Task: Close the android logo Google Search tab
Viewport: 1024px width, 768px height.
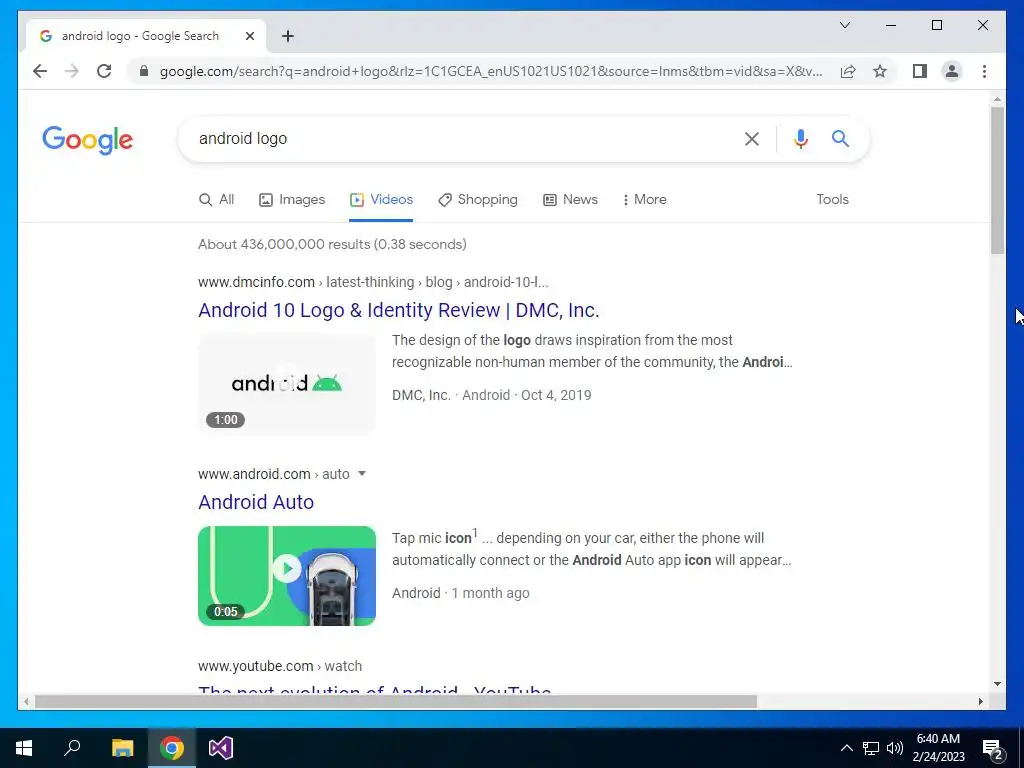Action: tap(249, 36)
